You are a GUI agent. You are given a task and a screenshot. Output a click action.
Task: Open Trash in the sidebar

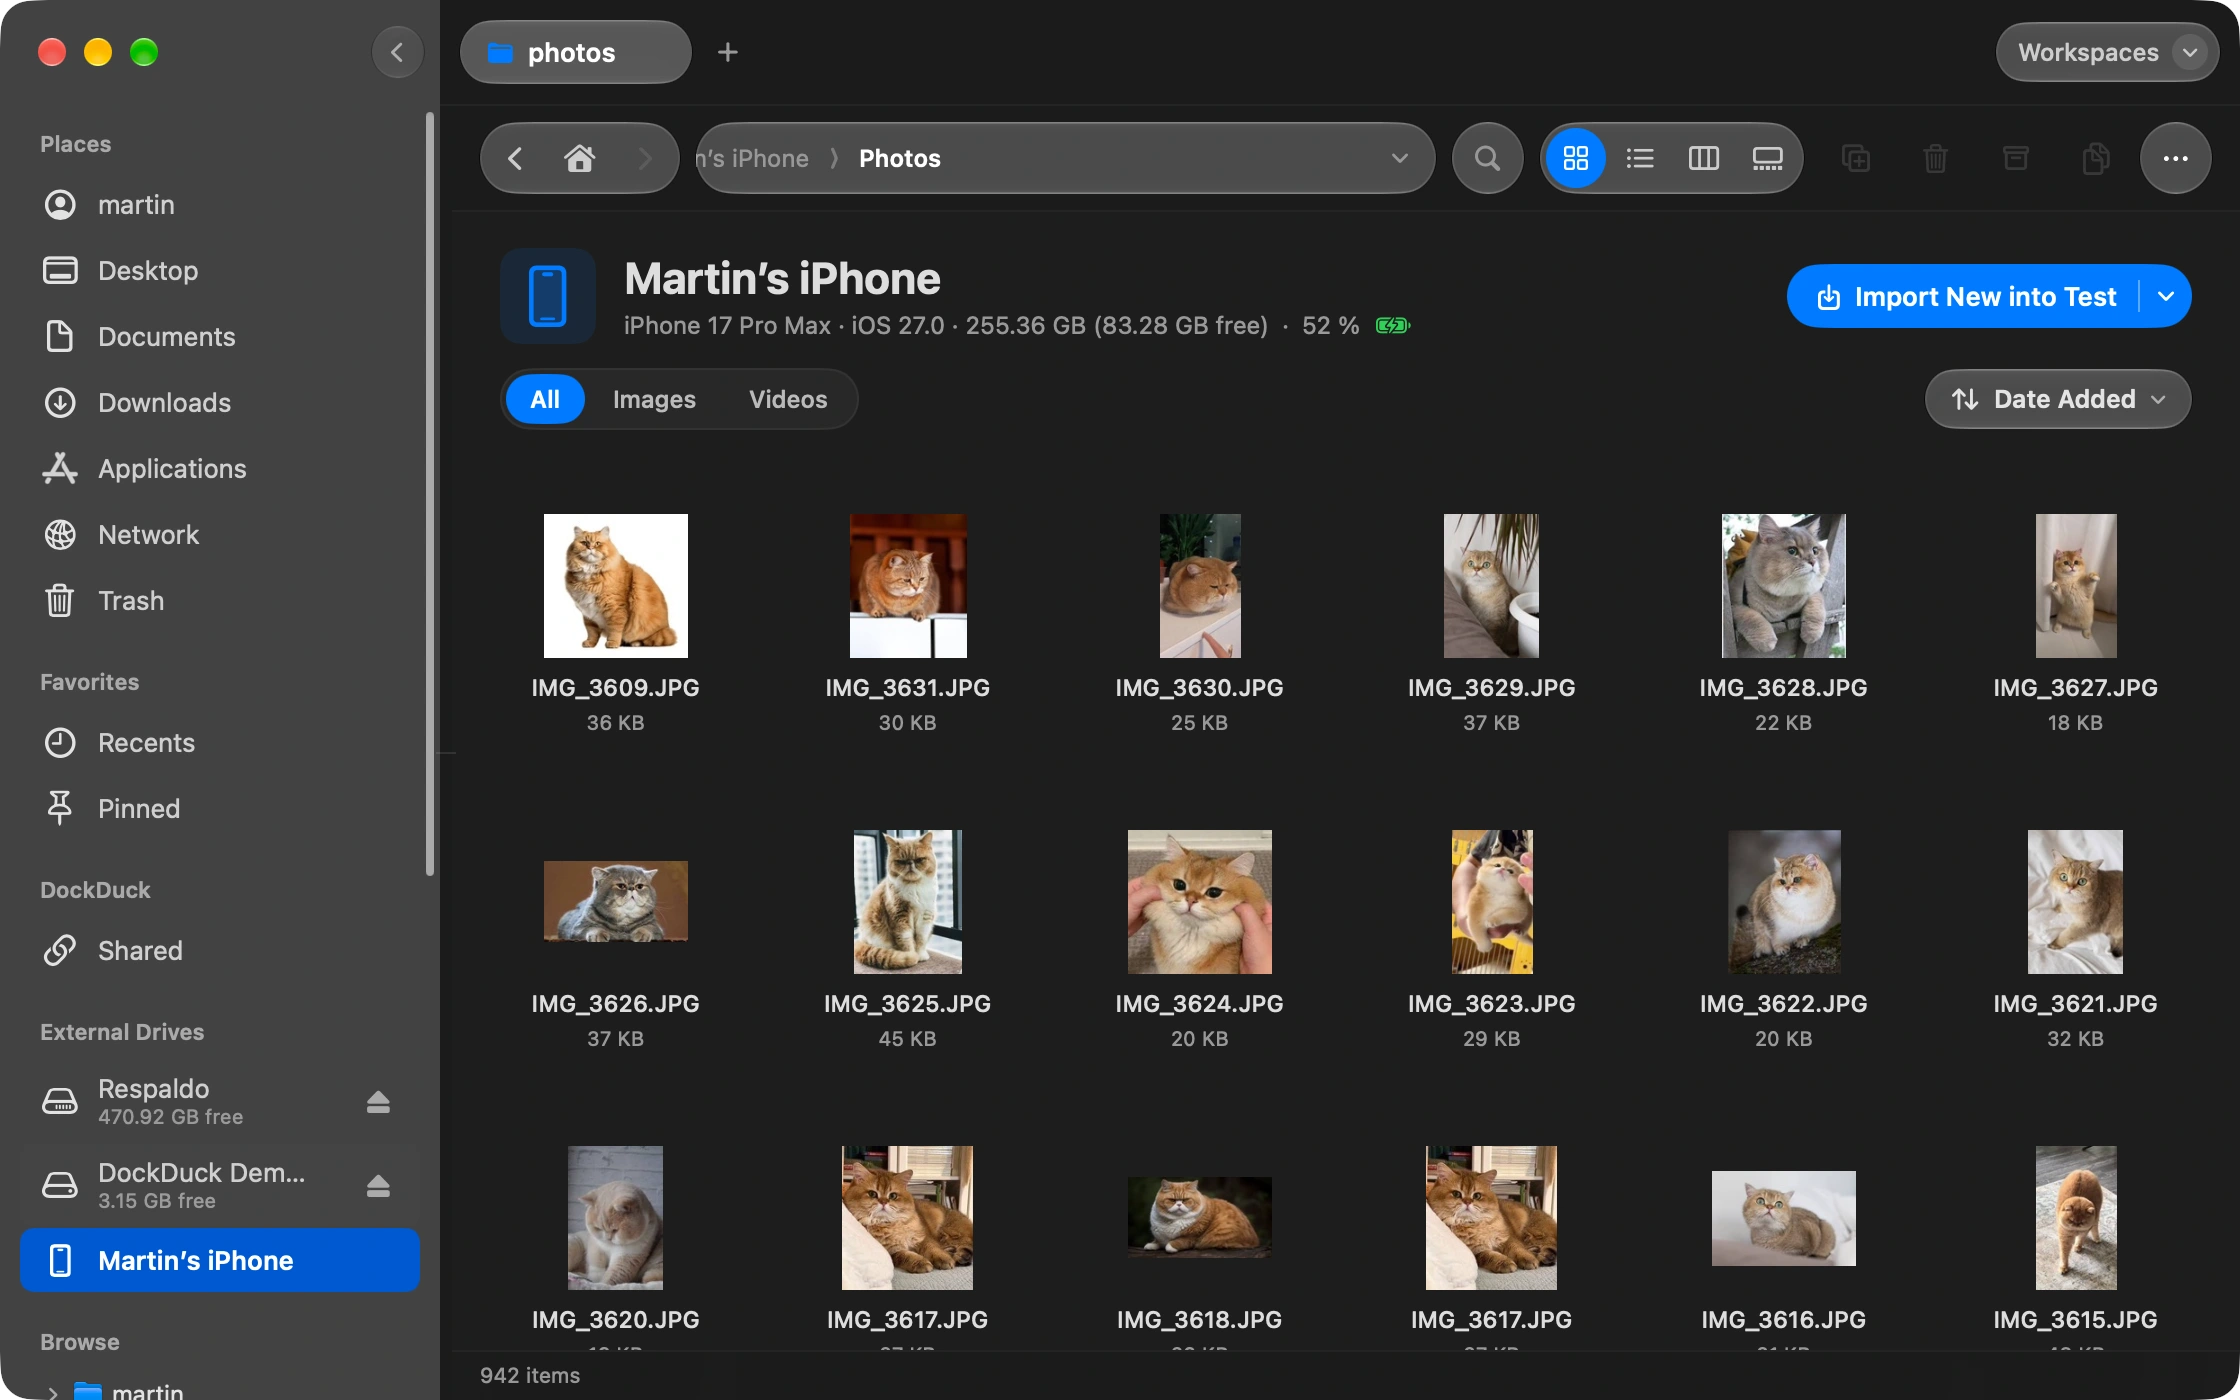point(220,601)
